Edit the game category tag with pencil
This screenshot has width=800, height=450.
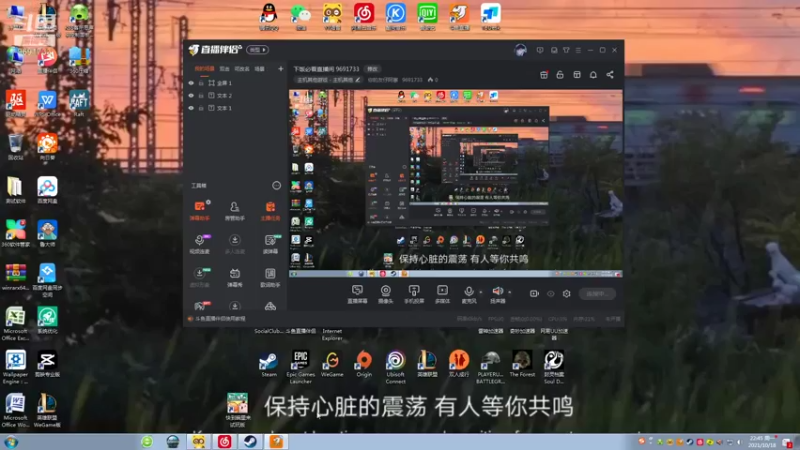click(x=329, y=80)
